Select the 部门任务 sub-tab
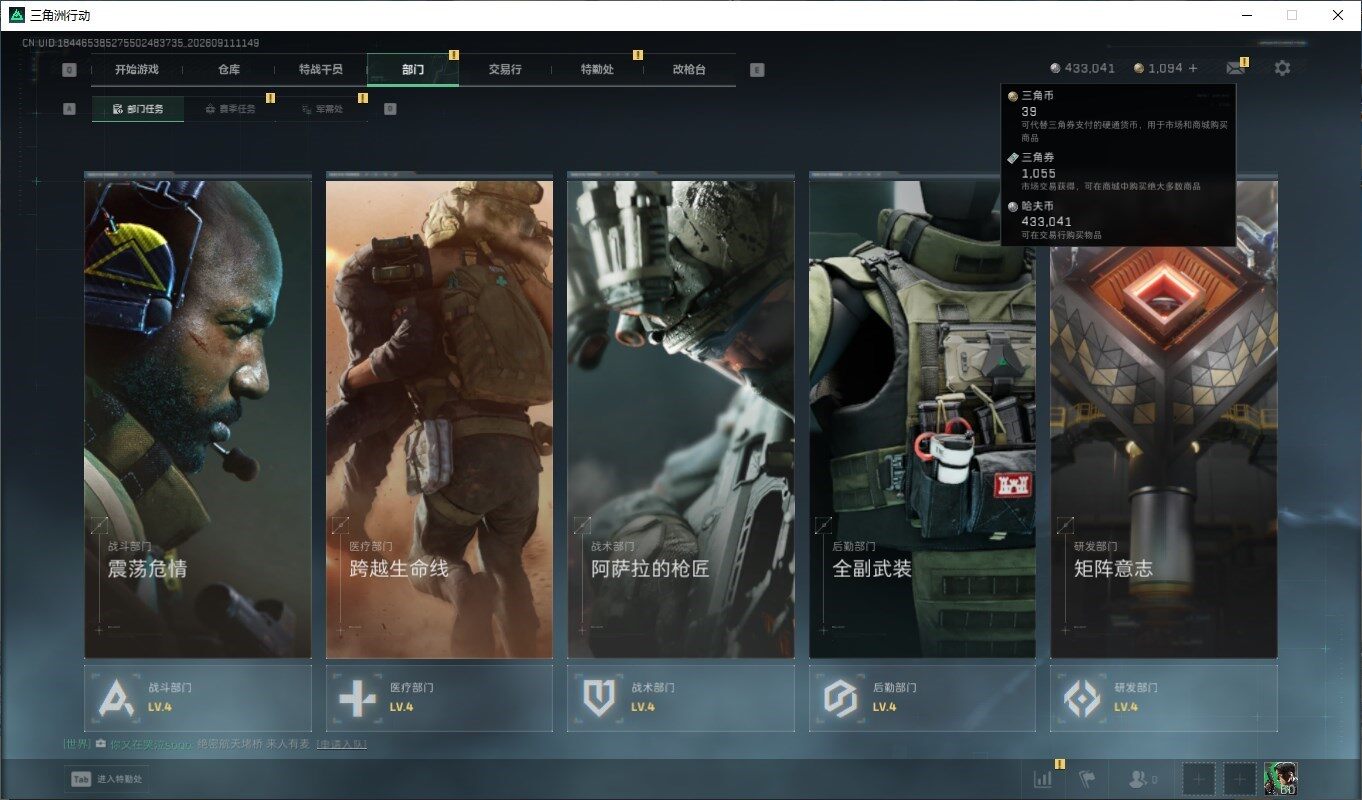This screenshot has height=800, width=1362. pos(138,109)
